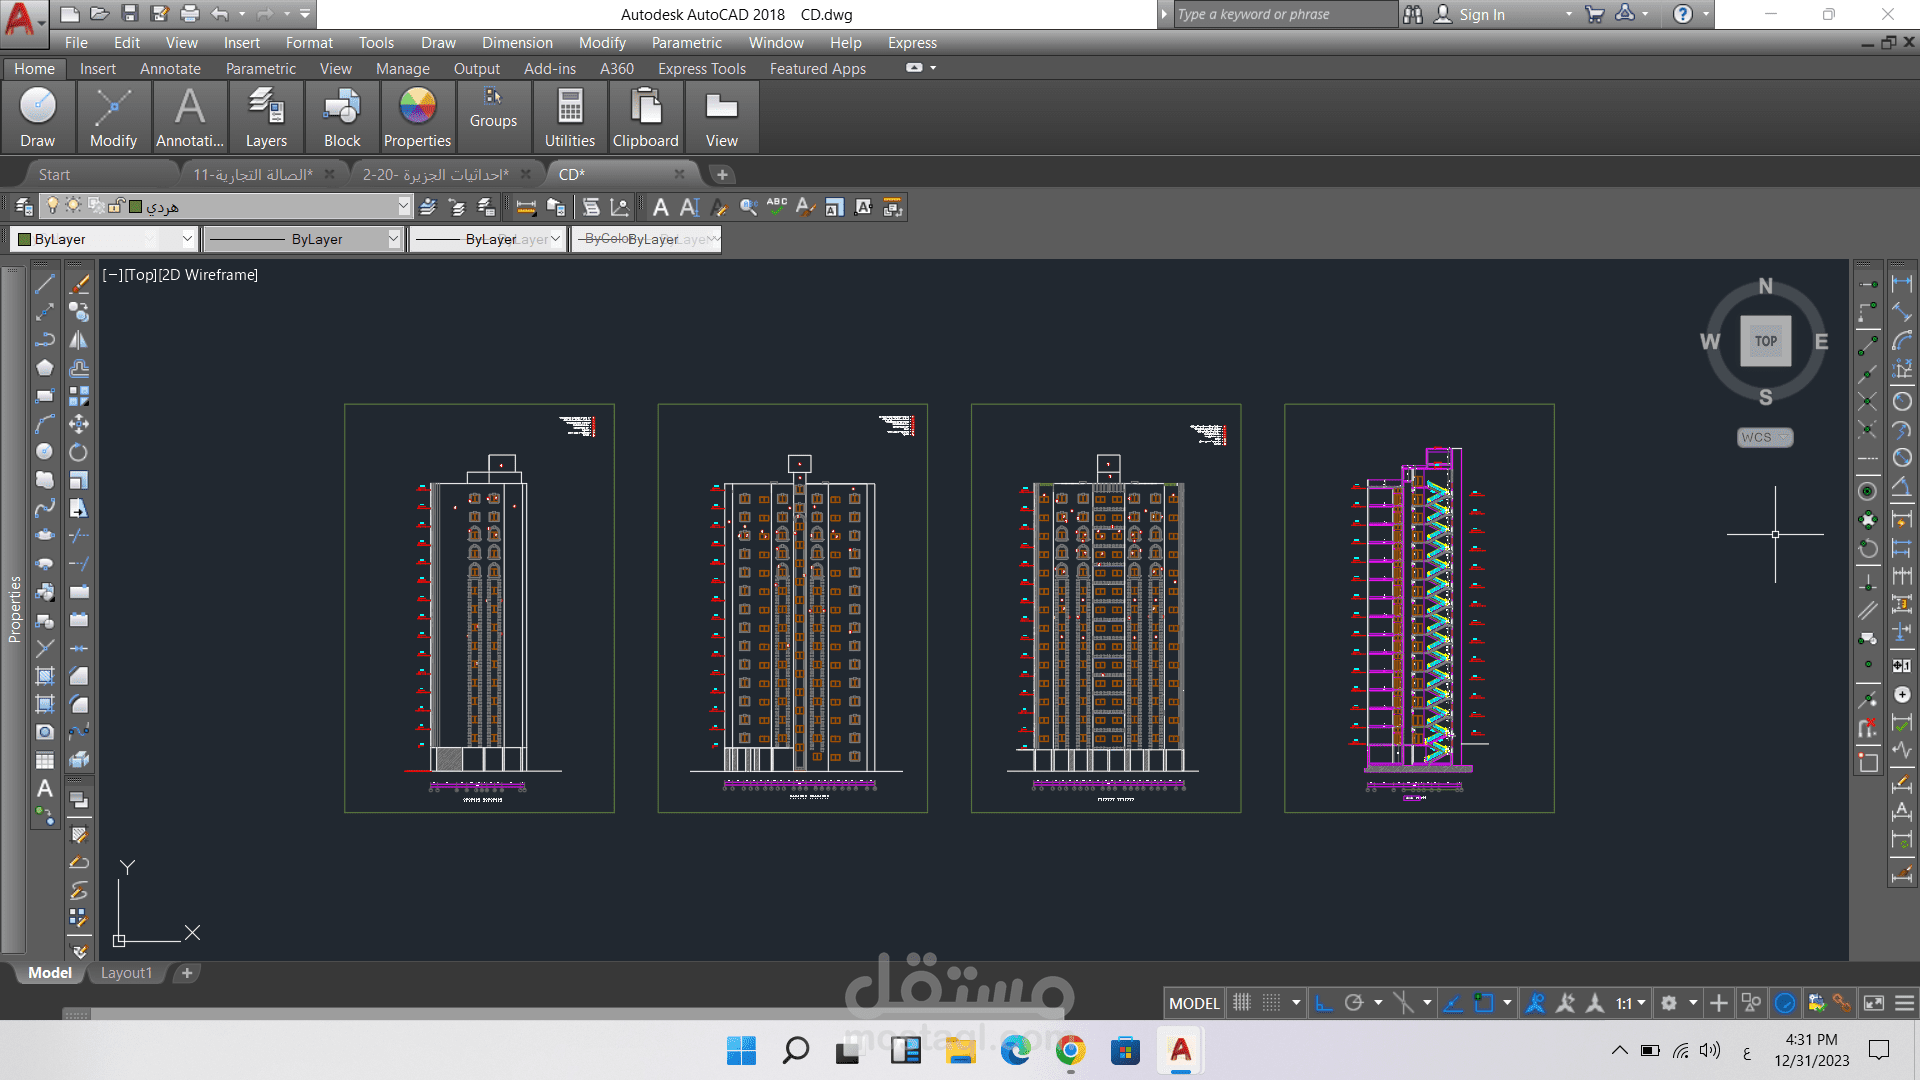Click the Save icon in Quick Access toolbar
Screen dimensions: 1920x1080
pyautogui.click(x=130, y=14)
